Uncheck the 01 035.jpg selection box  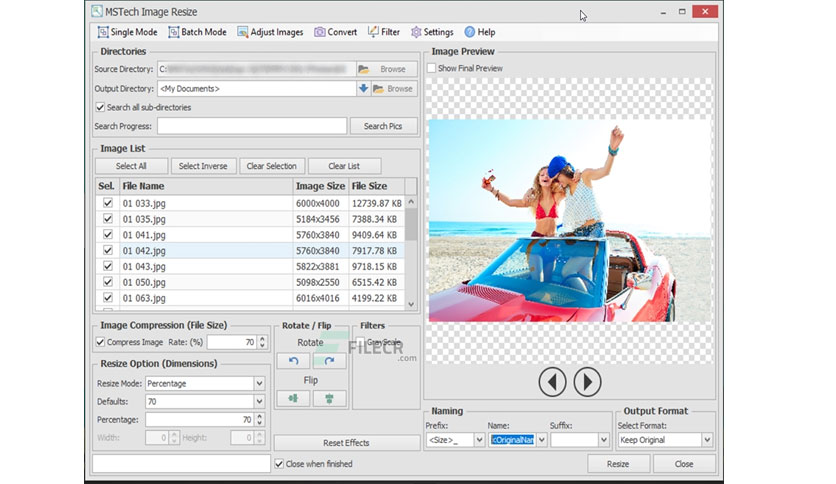108,219
